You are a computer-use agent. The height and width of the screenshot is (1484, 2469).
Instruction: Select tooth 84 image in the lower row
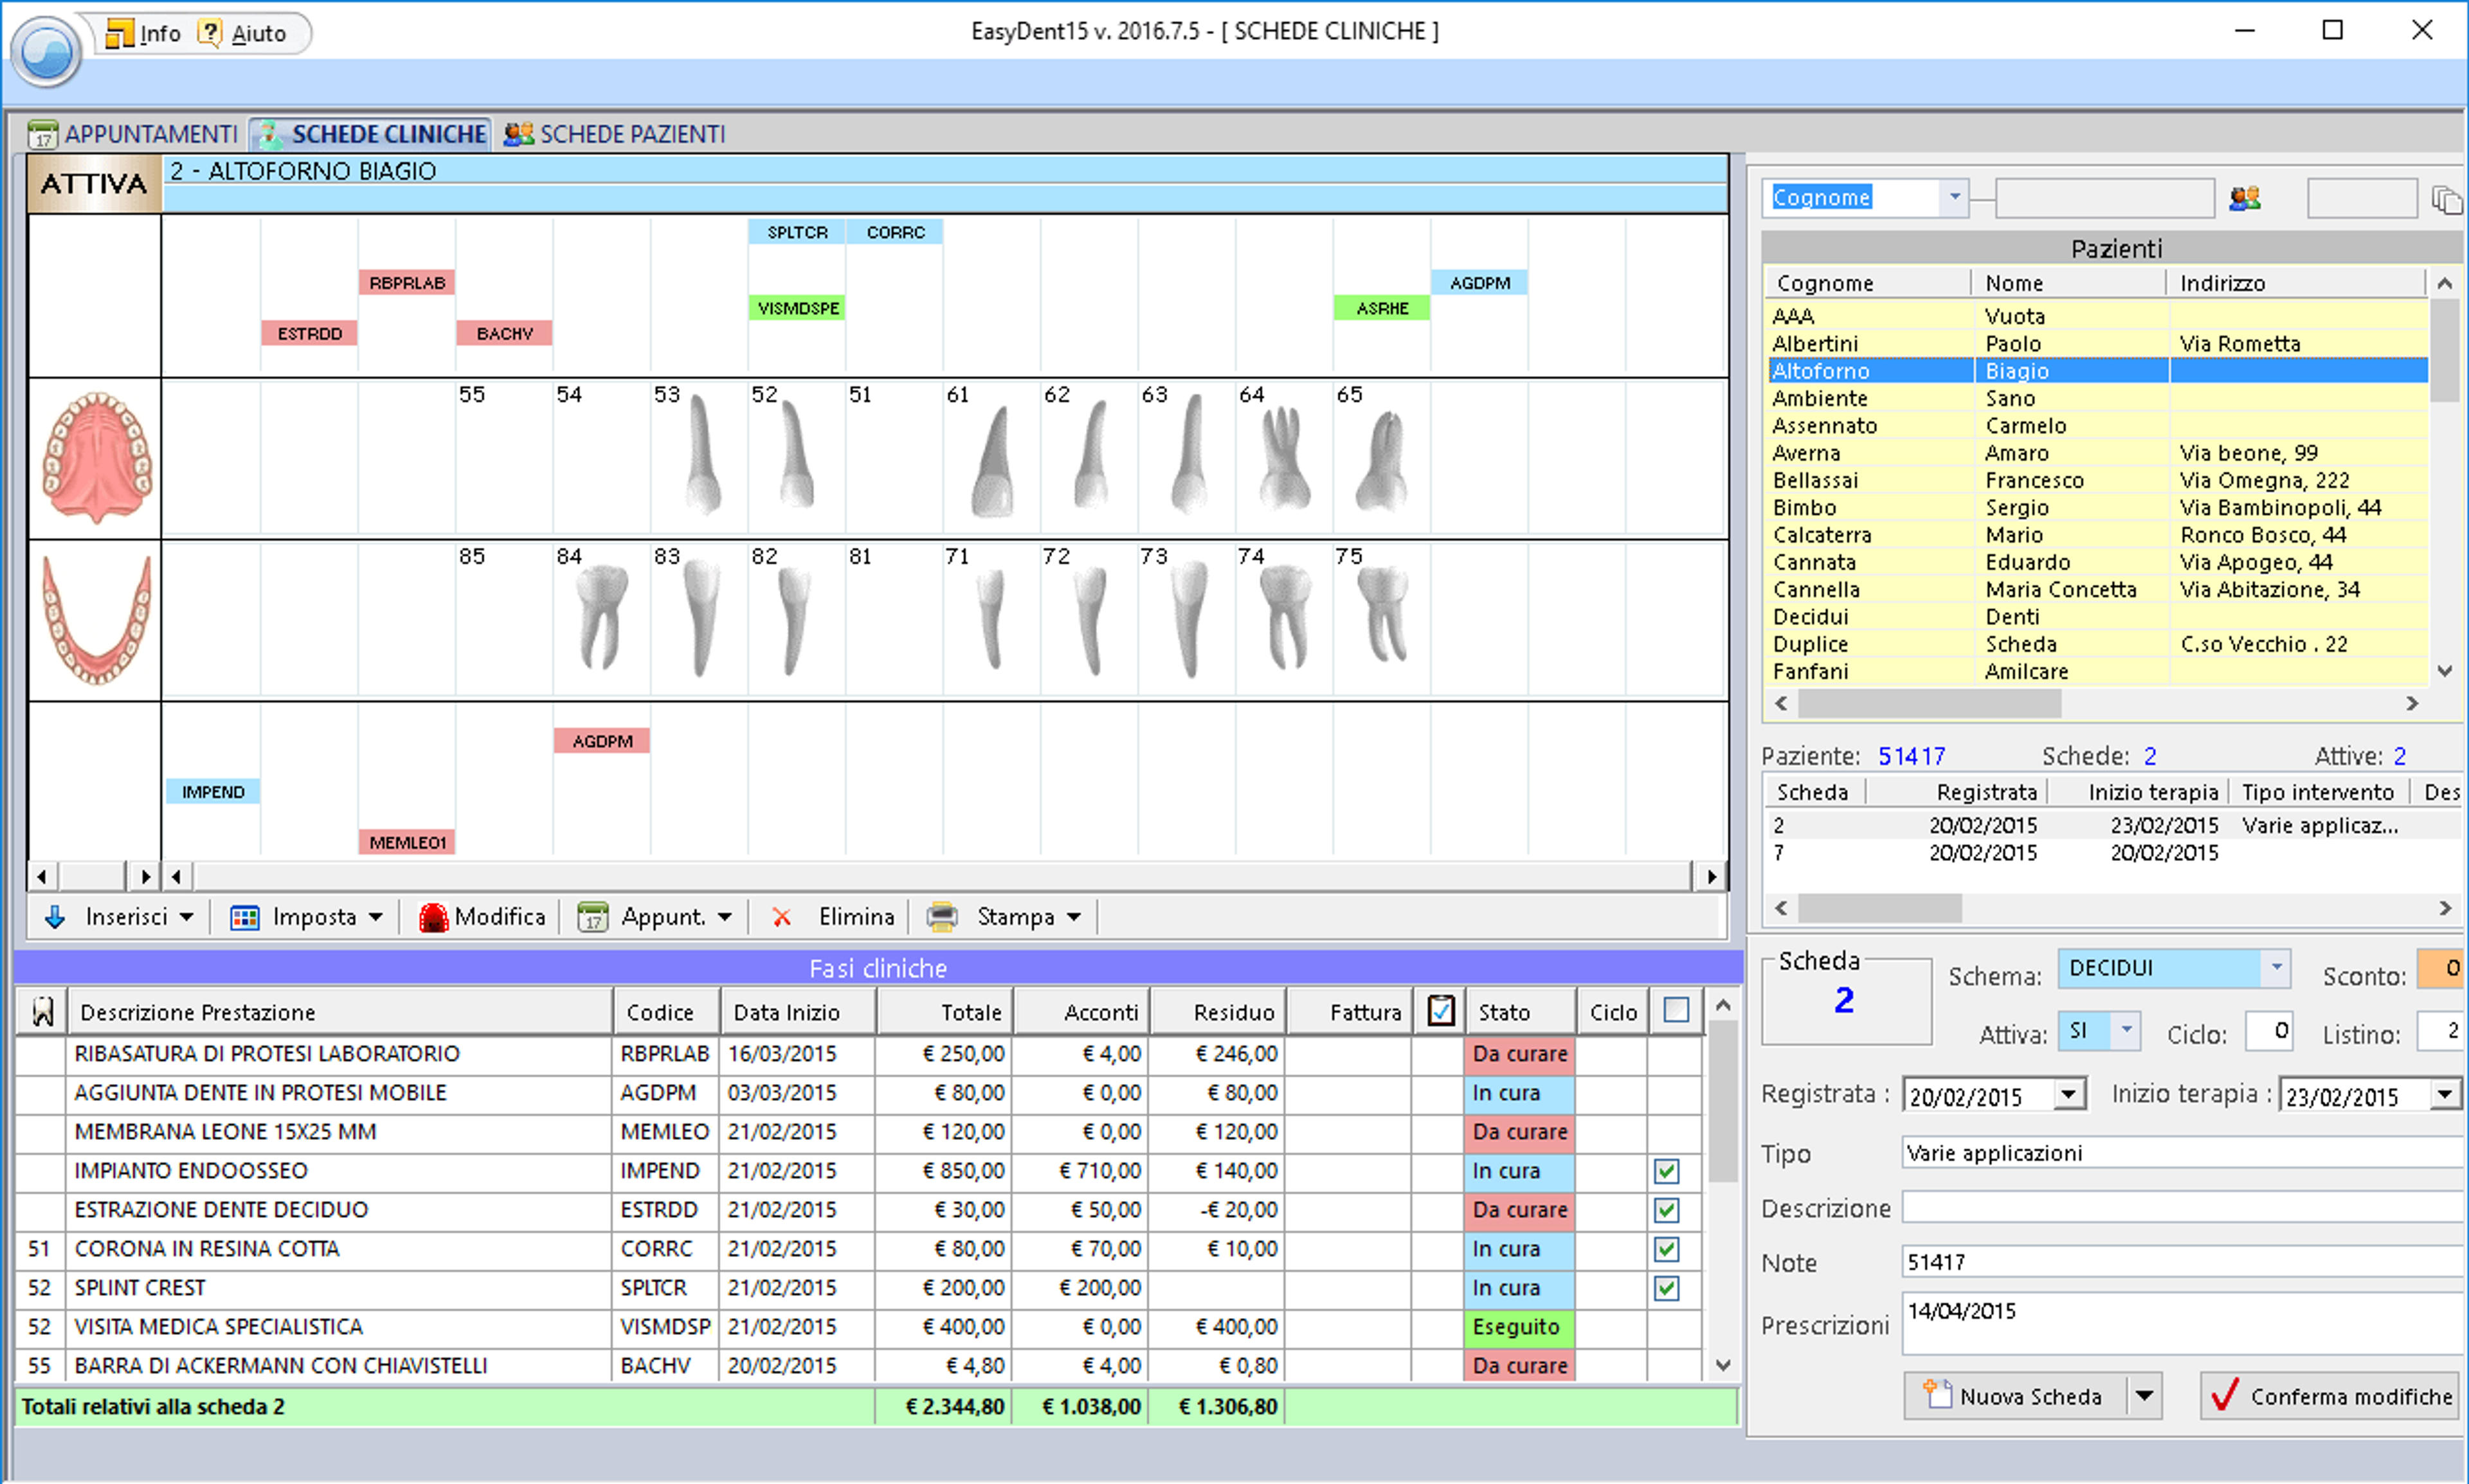602,617
